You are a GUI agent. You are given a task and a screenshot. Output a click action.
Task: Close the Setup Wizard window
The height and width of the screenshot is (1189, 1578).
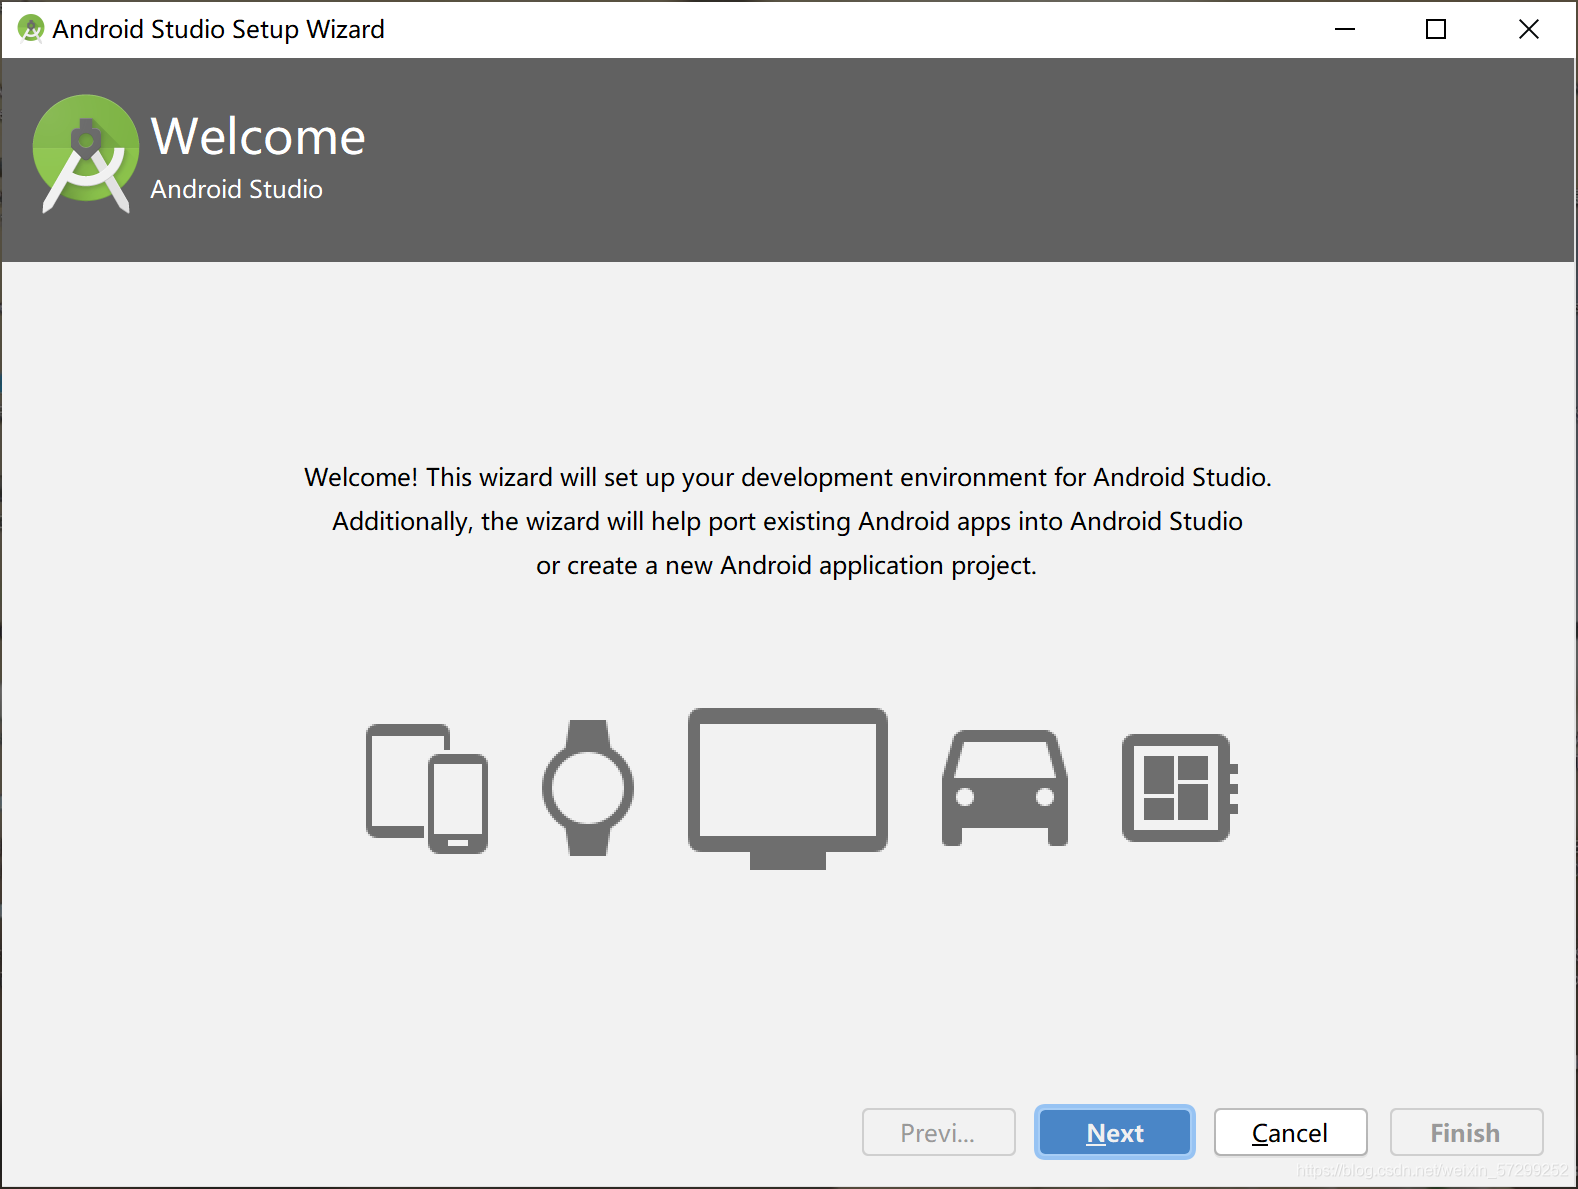tap(1528, 29)
